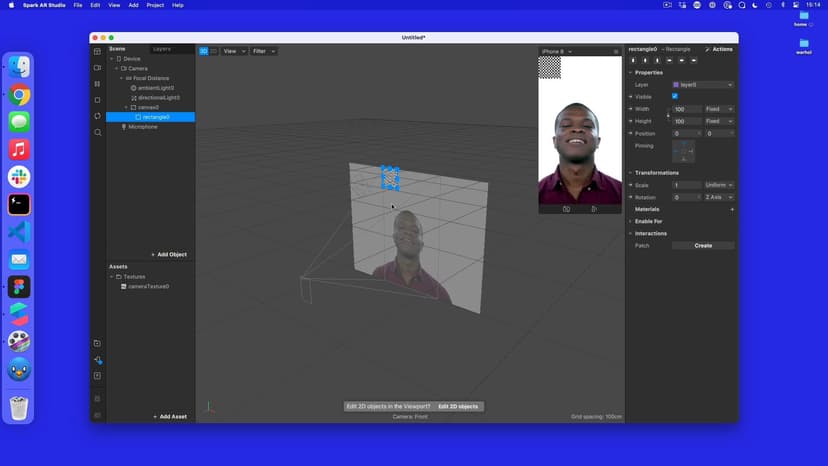Image resolution: width=828 pixels, height=466 pixels.
Task: Collapse the Interactions section
Action: click(631, 234)
